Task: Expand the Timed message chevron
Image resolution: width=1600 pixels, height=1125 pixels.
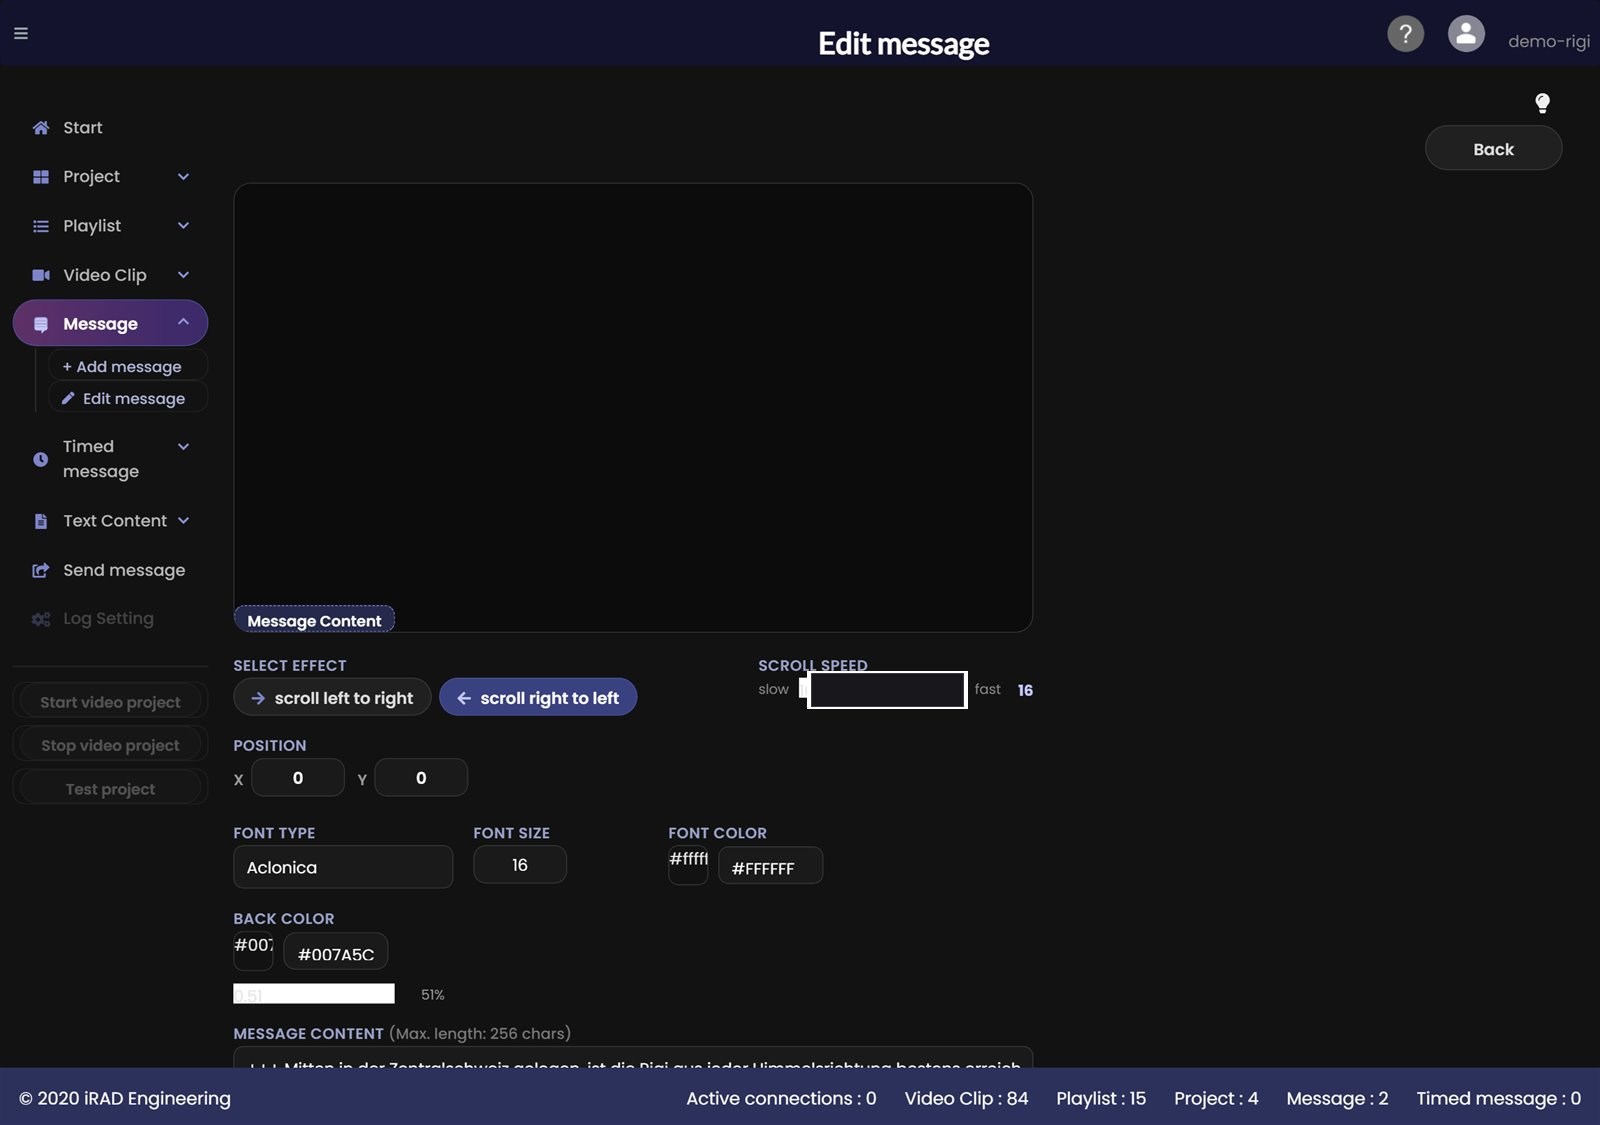Action: pyautogui.click(x=183, y=446)
